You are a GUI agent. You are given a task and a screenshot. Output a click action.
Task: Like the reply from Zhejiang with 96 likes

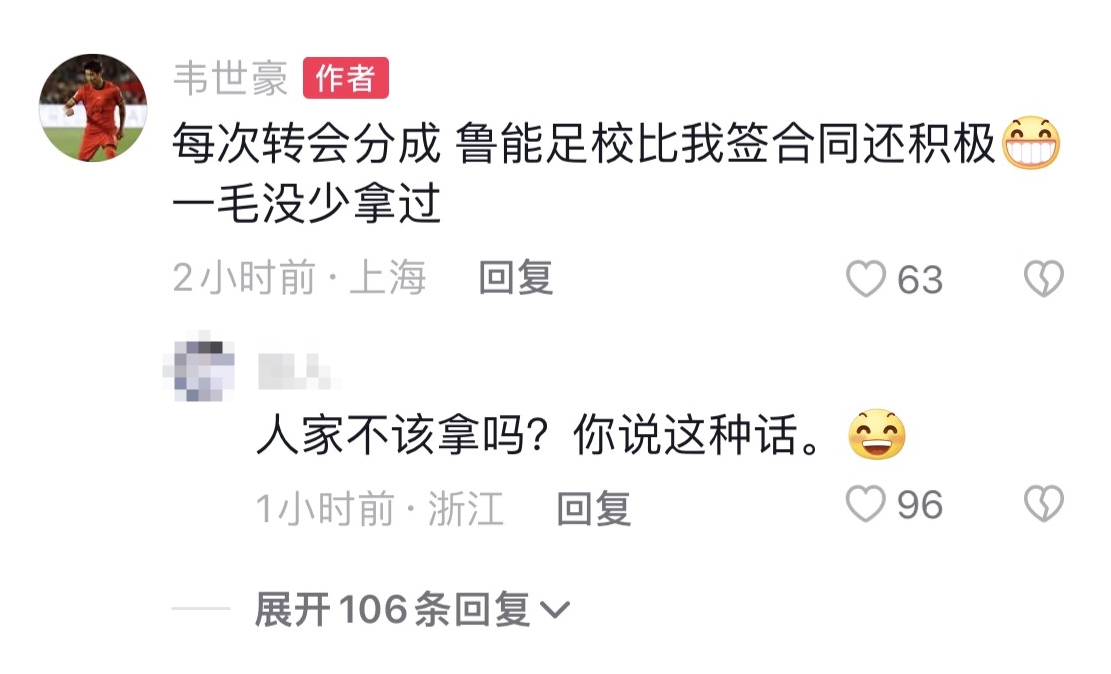(866, 506)
